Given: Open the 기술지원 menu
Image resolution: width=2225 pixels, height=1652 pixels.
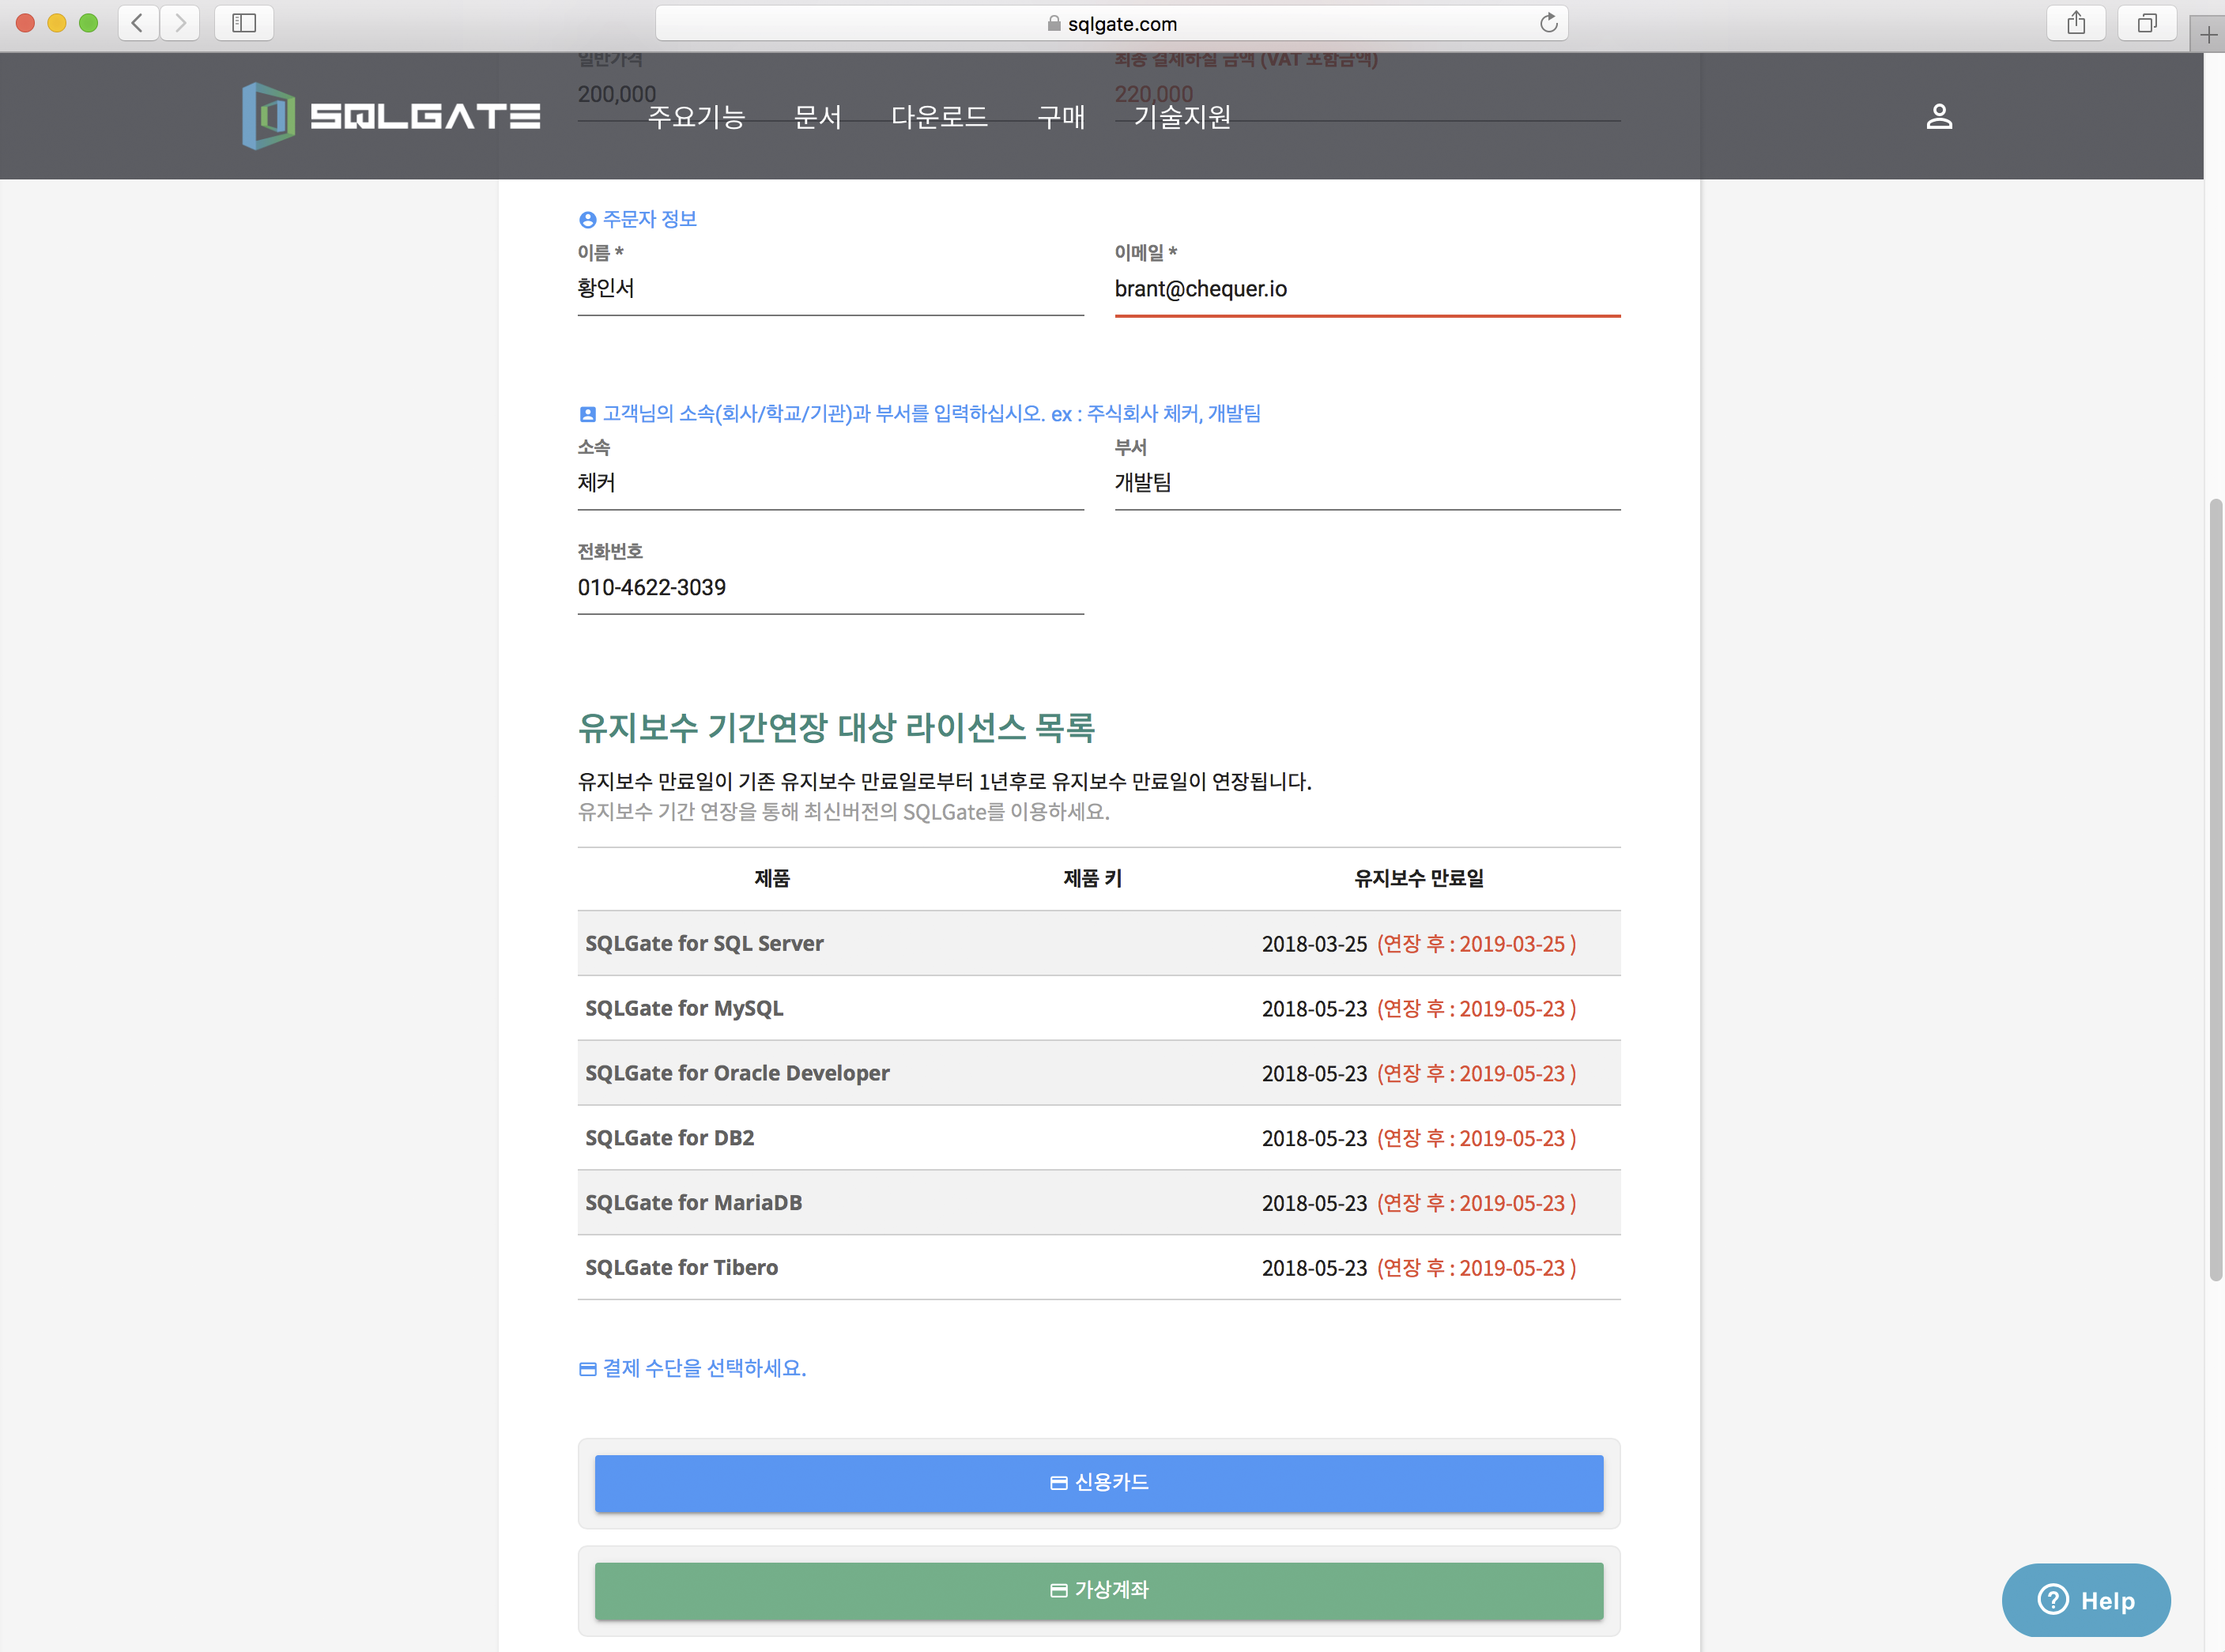Looking at the screenshot, I should pyautogui.click(x=1182, y=117).
